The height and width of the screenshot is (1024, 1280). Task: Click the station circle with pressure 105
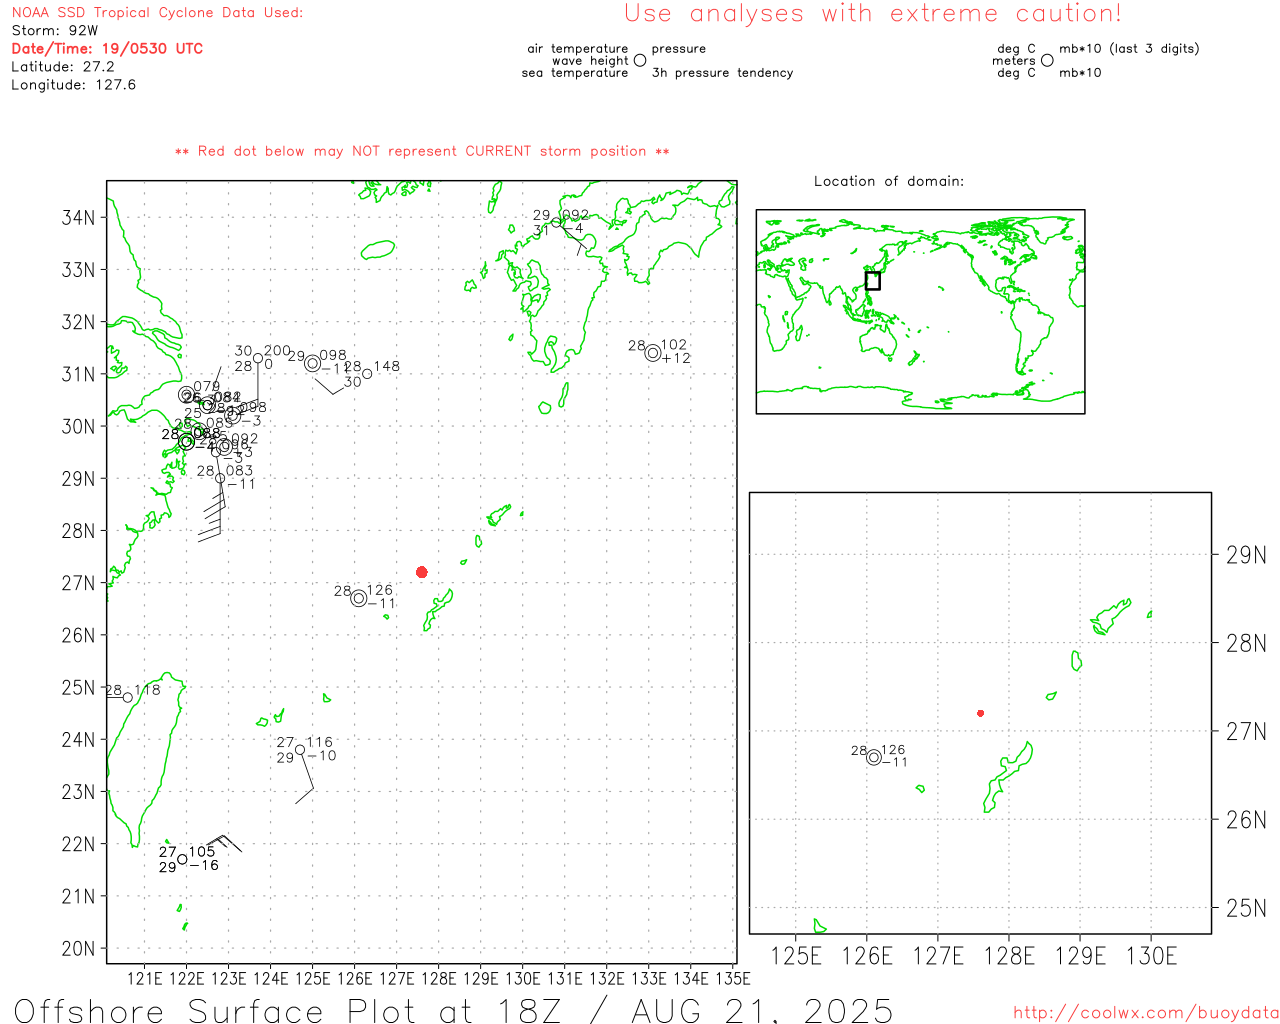182,860
